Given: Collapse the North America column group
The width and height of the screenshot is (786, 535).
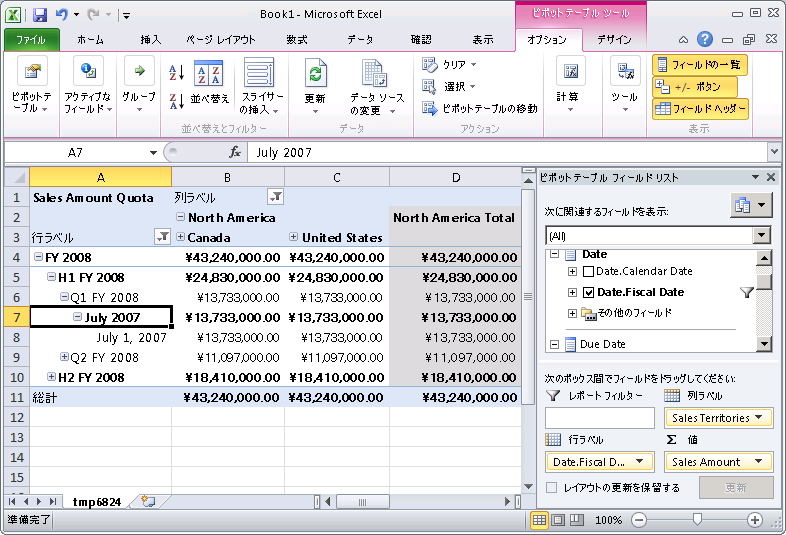Looking at the screenshot, I should pos(180,217).
